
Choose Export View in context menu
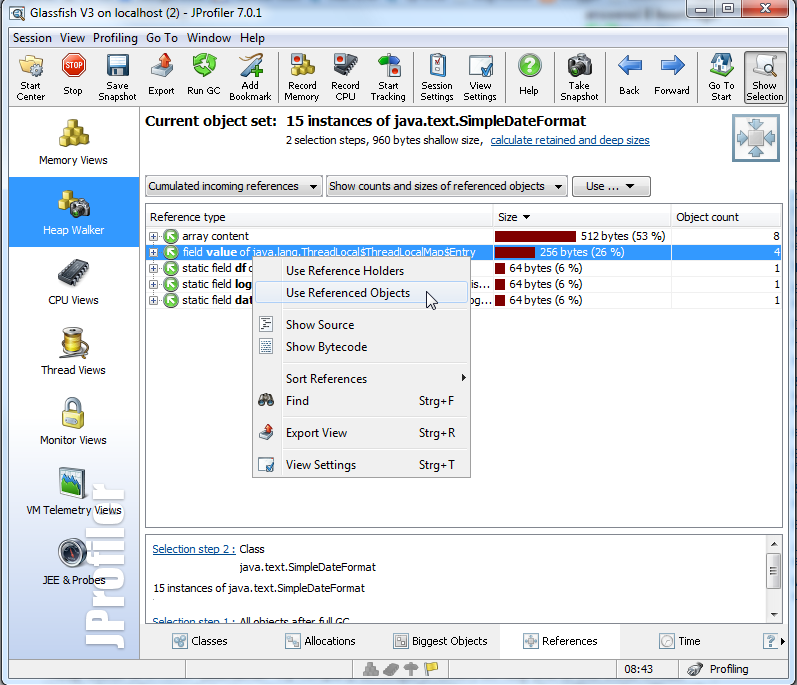(x=361, y=433)
